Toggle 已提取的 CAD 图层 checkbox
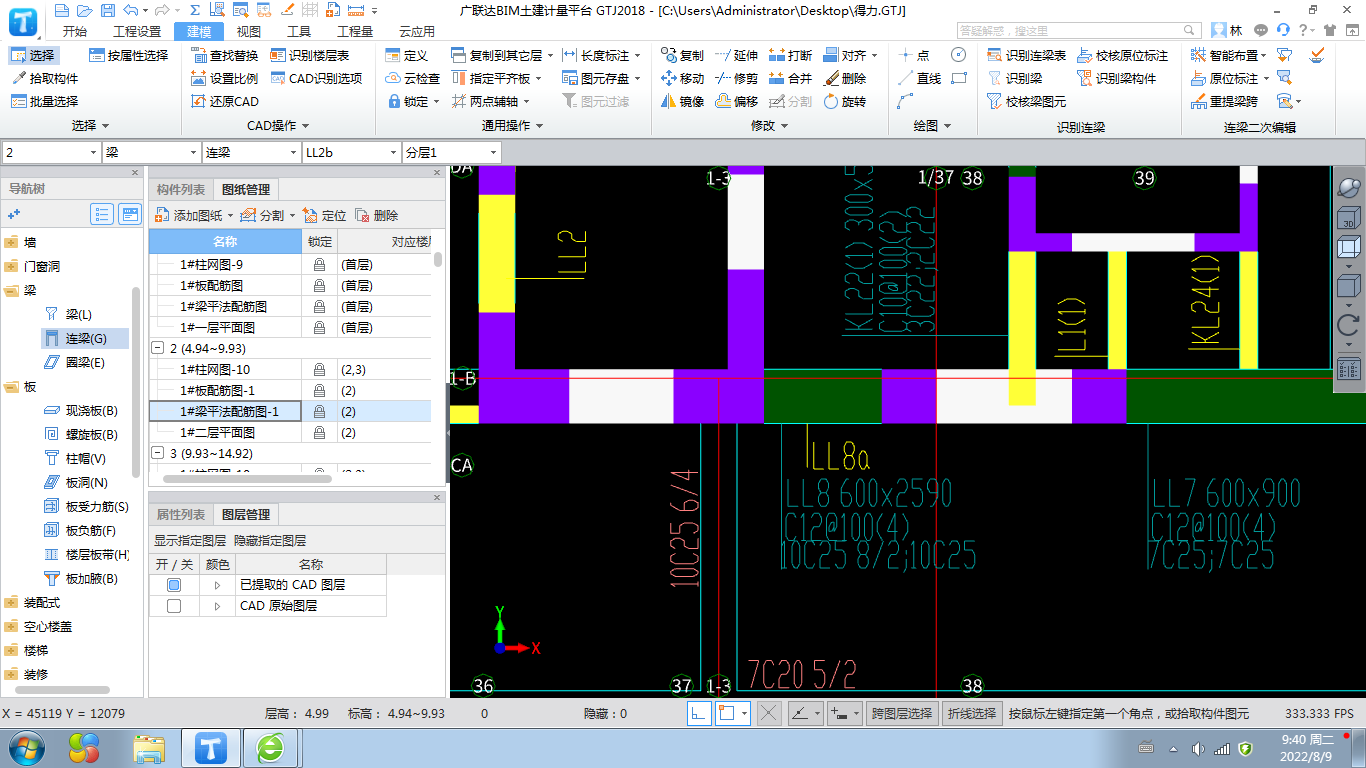The height and width of the screenshot is (768, 1366). [174, 584]
